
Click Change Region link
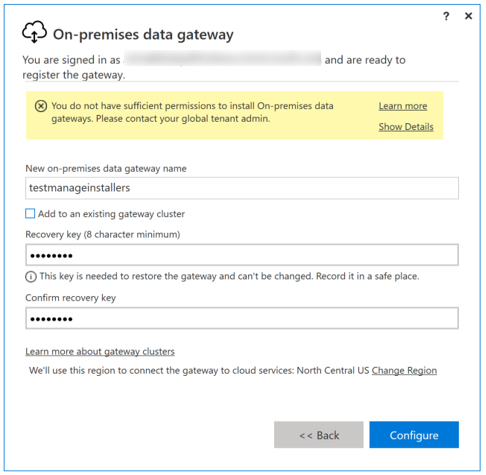pyautogui.click(x=404, y=371)
